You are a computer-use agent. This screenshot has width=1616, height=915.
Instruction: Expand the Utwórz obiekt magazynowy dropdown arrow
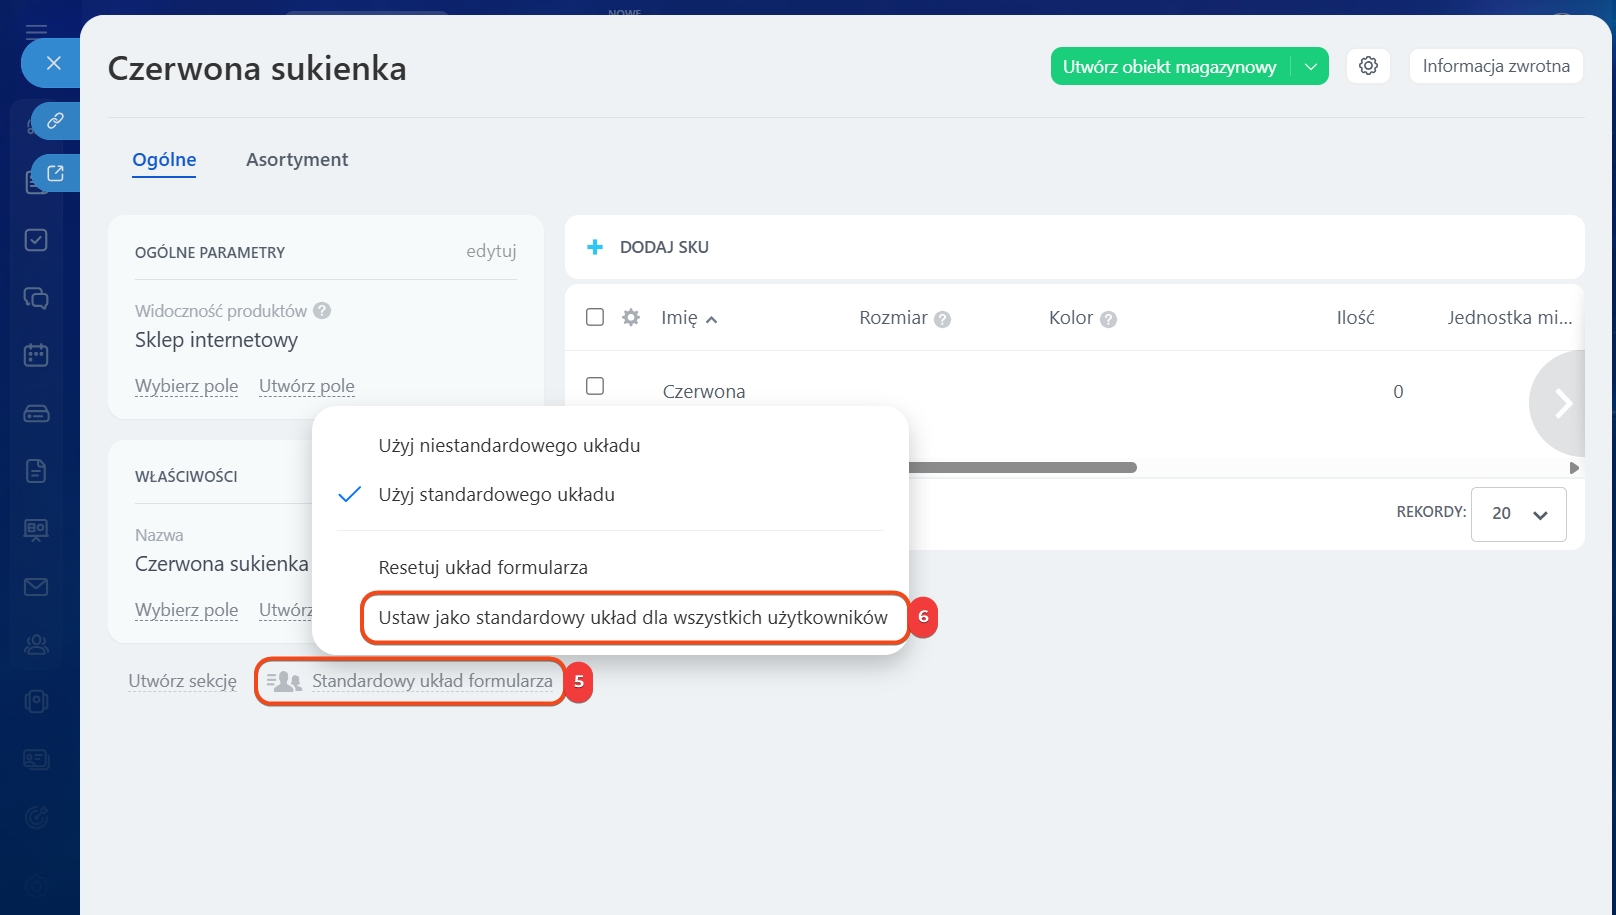[1310, 67]
